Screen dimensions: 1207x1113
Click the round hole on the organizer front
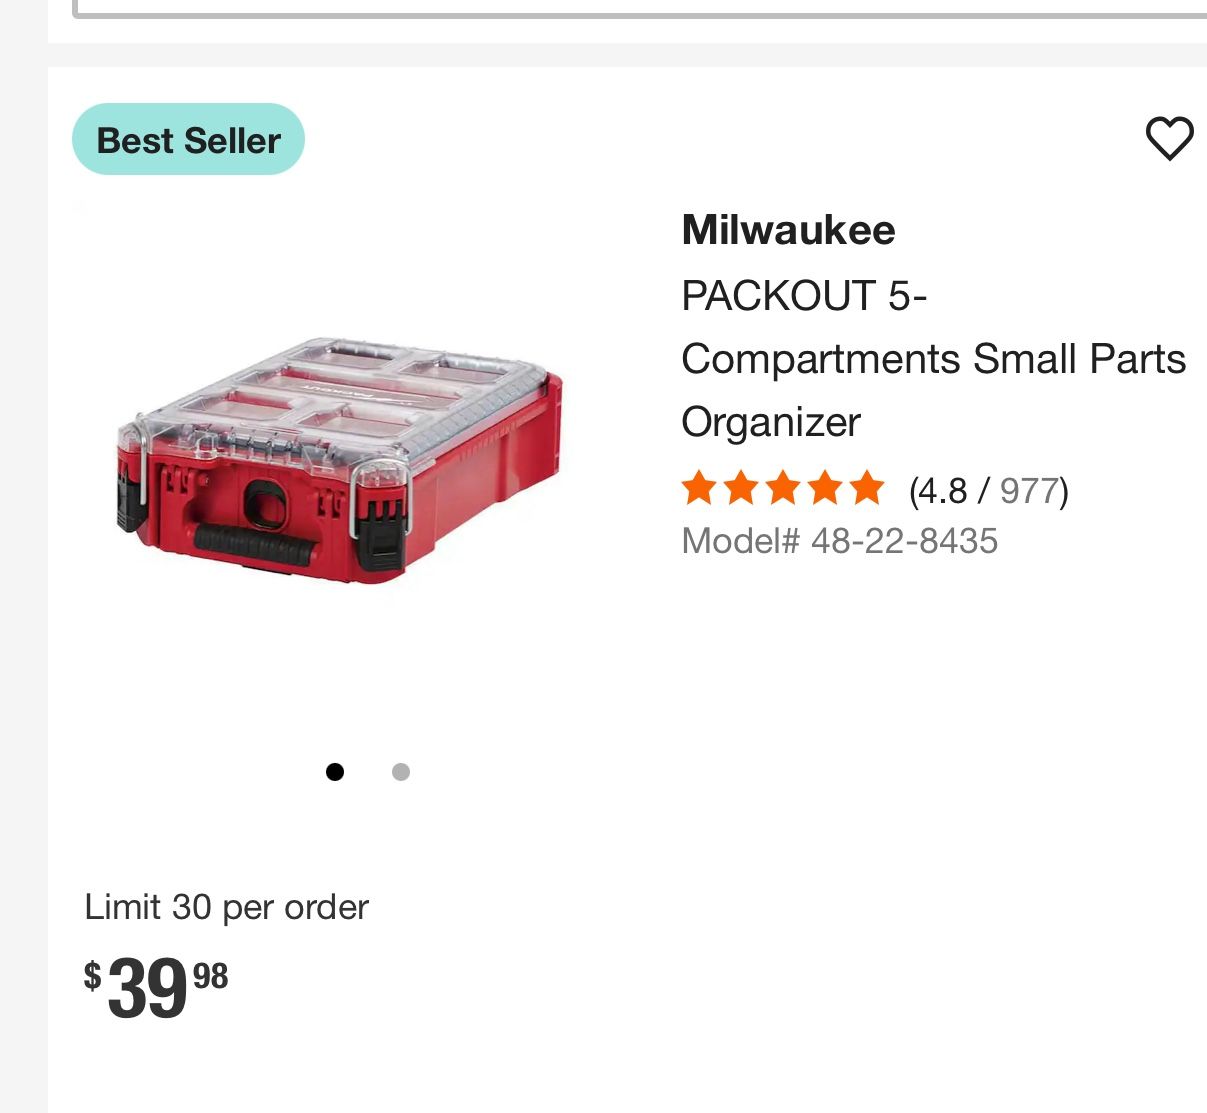click(x=264, y=502)
